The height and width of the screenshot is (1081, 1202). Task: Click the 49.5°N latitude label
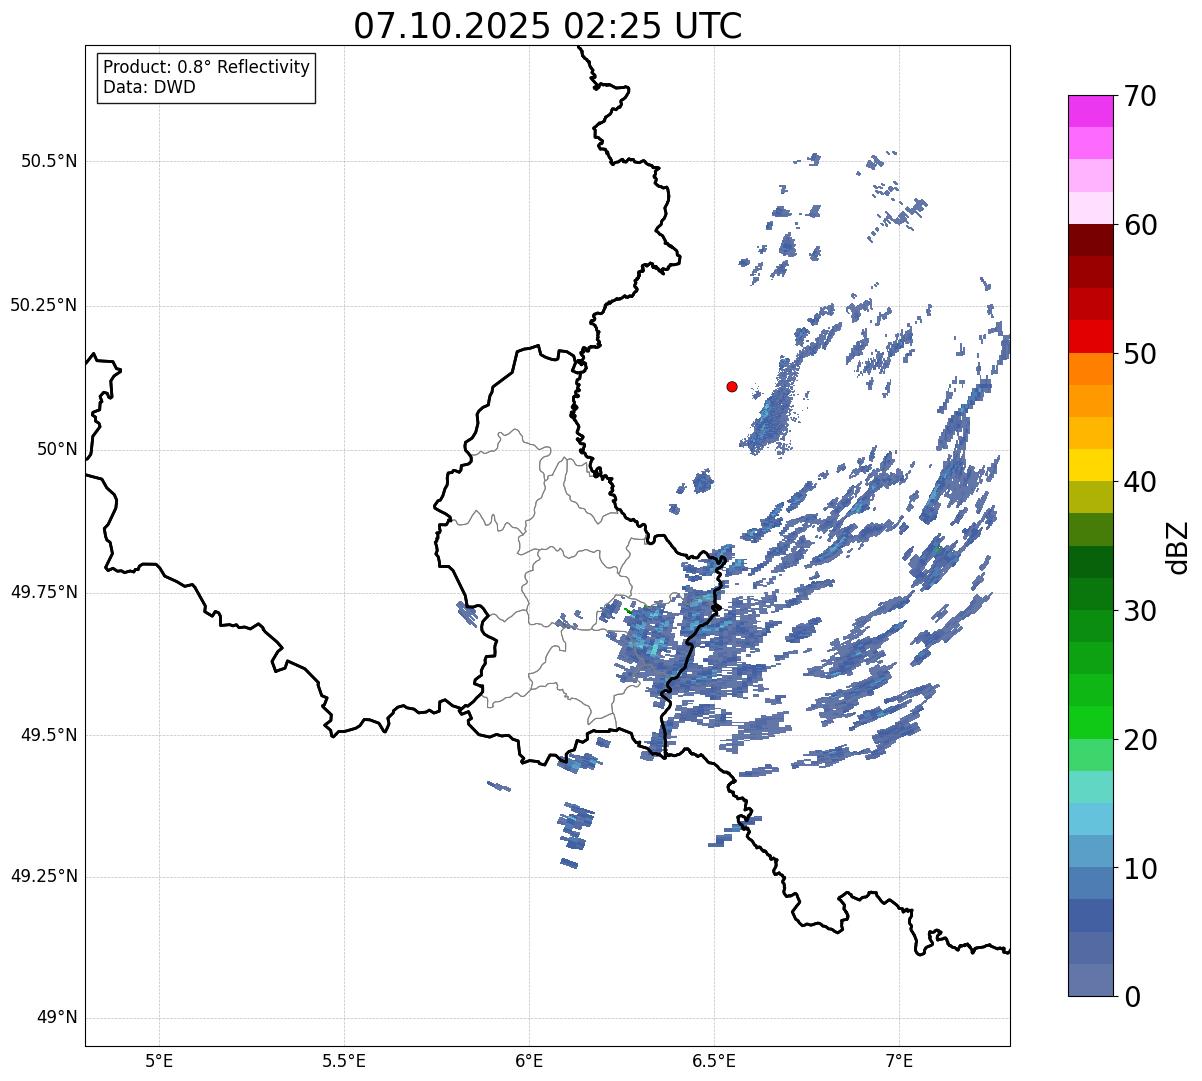[x=49, y=735]
